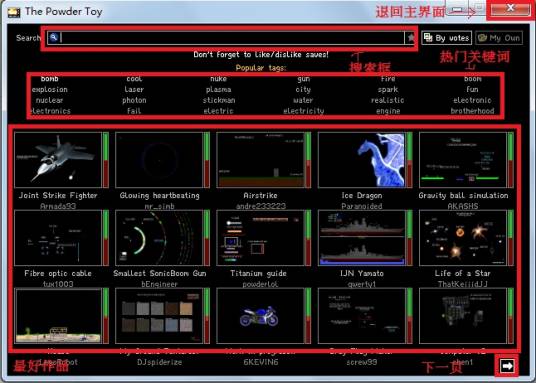Go to next page with arrow button

[507, 366]
